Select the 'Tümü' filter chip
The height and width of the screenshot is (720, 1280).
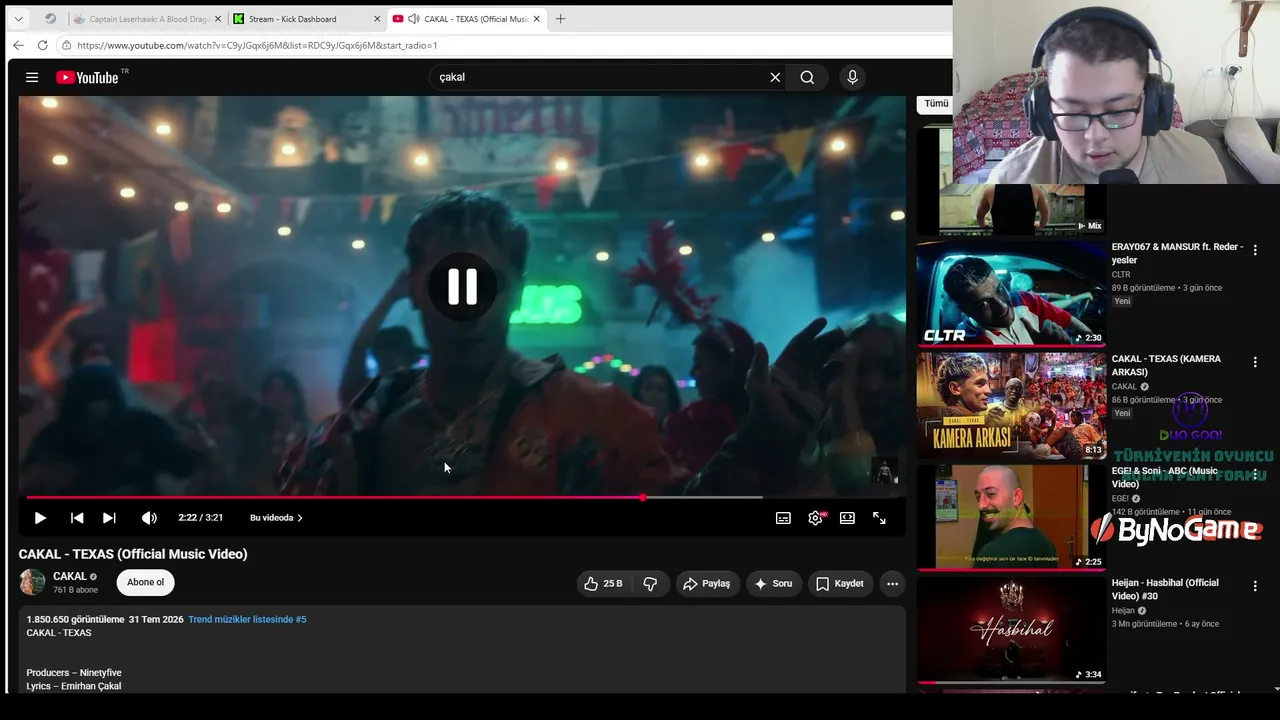pos(936,104)
